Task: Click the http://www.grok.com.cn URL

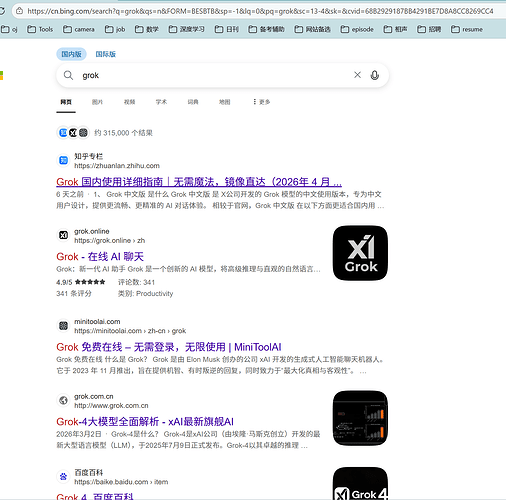Action: tap(111, 405)
